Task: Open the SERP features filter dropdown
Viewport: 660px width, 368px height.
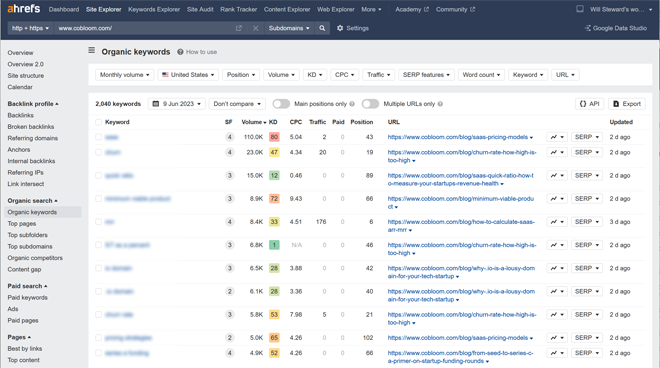Action: click(x=426, y=75)
